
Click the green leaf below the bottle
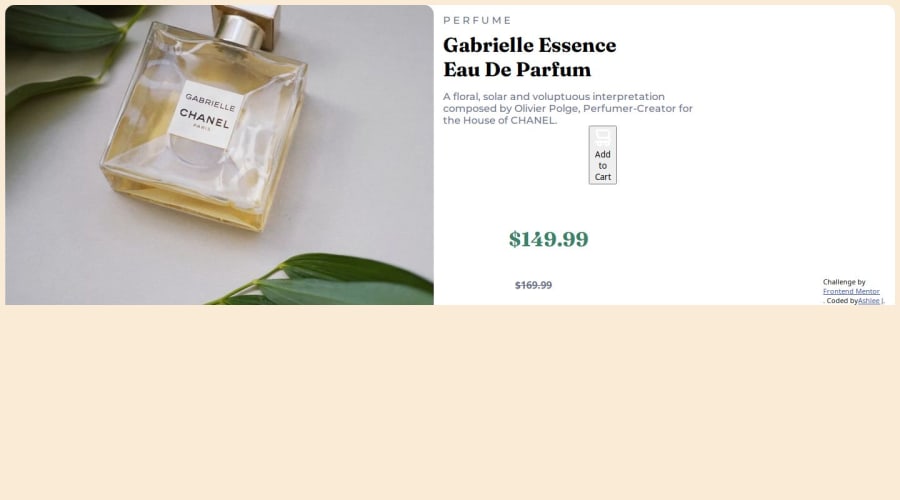[x=339, y=281]
